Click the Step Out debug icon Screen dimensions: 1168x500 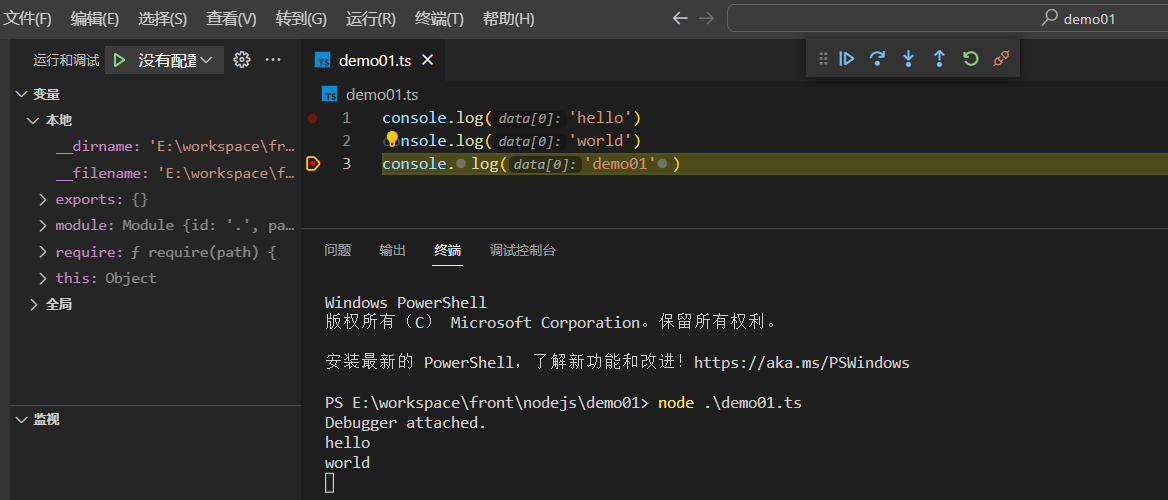tap(939, 59)
